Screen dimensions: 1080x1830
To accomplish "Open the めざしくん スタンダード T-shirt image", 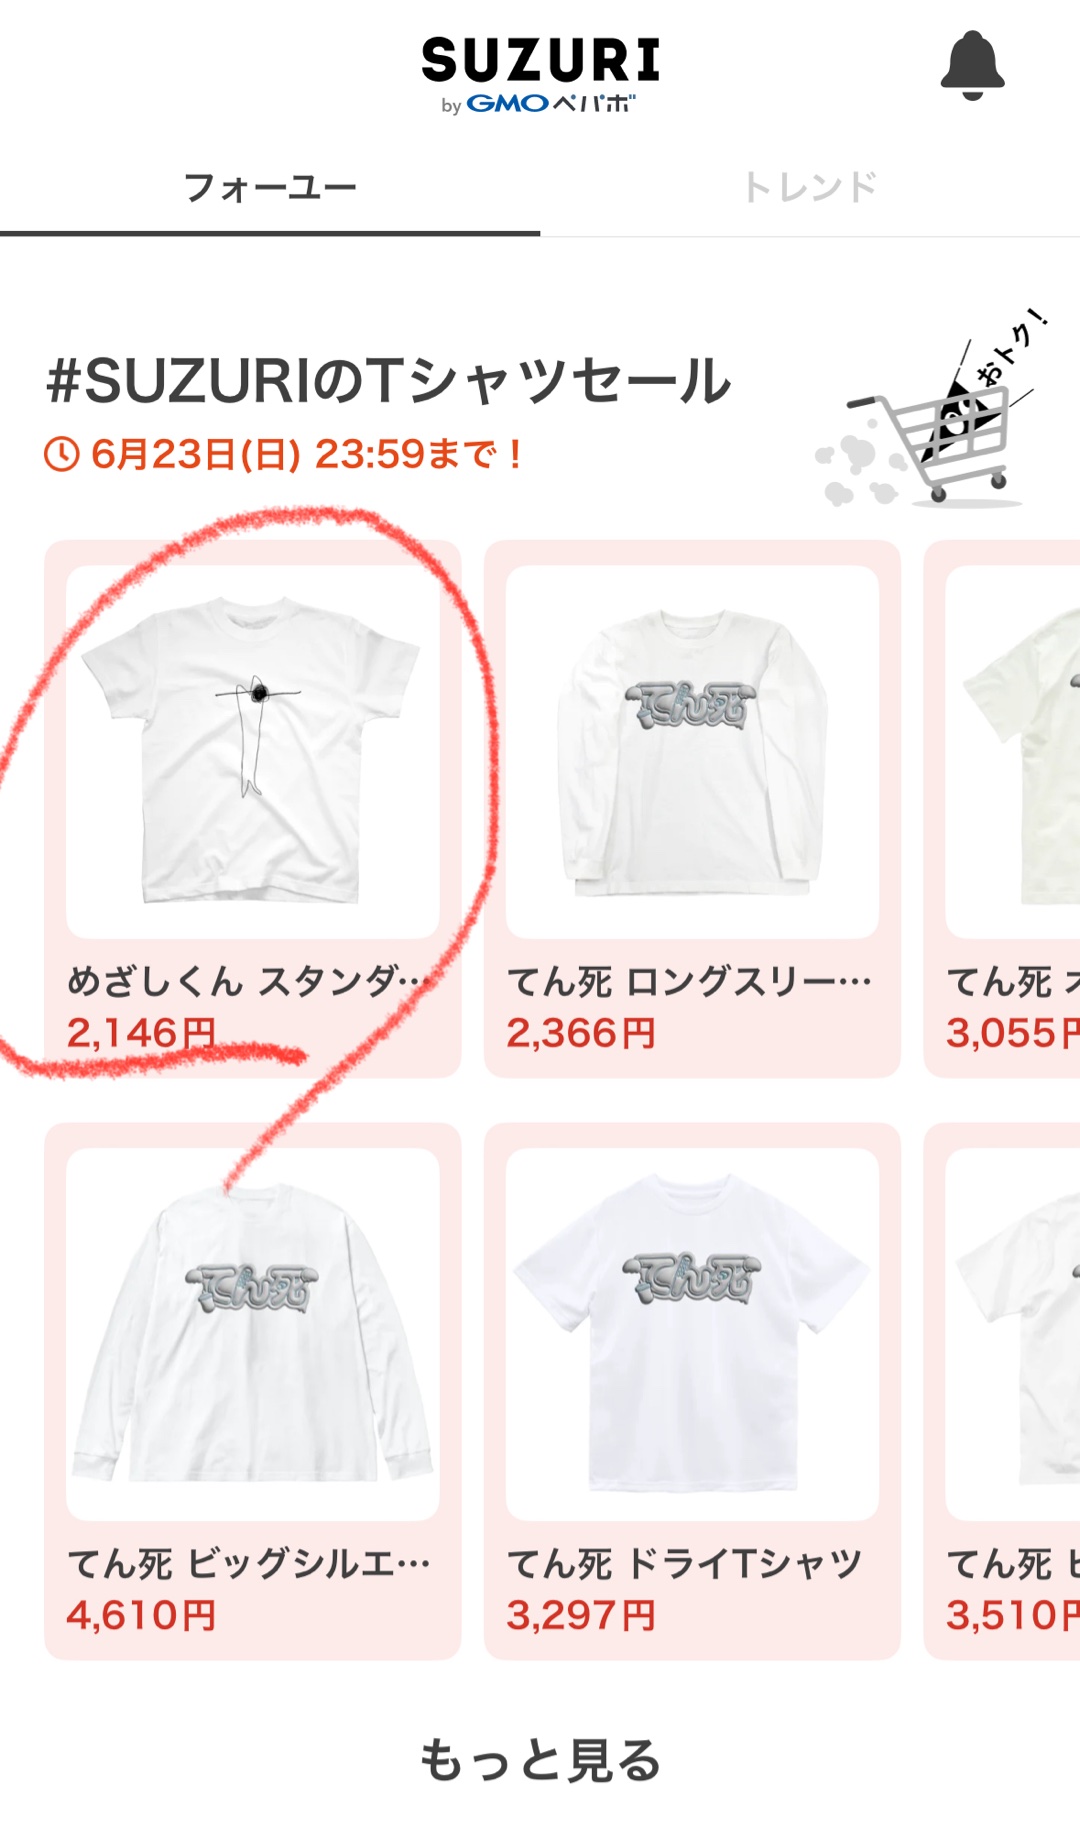I will (253, 752).
